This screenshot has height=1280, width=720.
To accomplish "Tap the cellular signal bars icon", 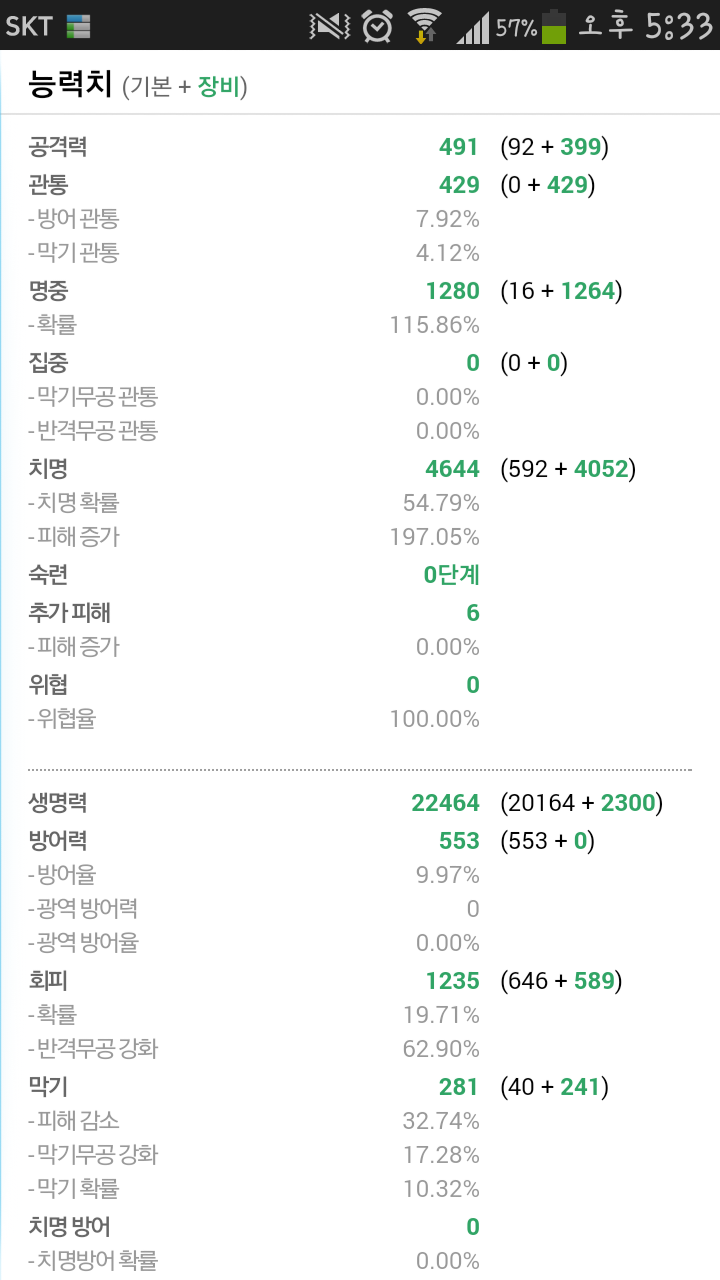I will 473,28.
